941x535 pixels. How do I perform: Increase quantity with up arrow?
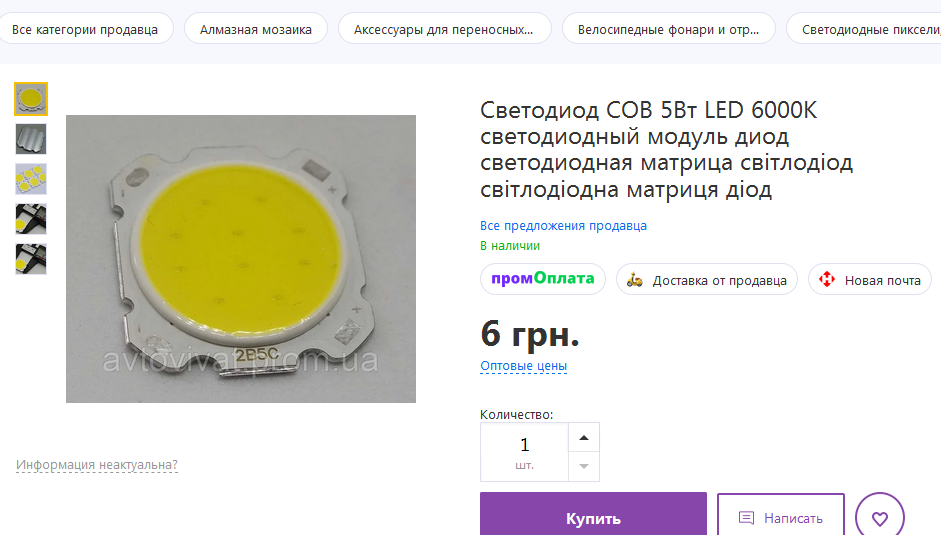coord(584,438)
